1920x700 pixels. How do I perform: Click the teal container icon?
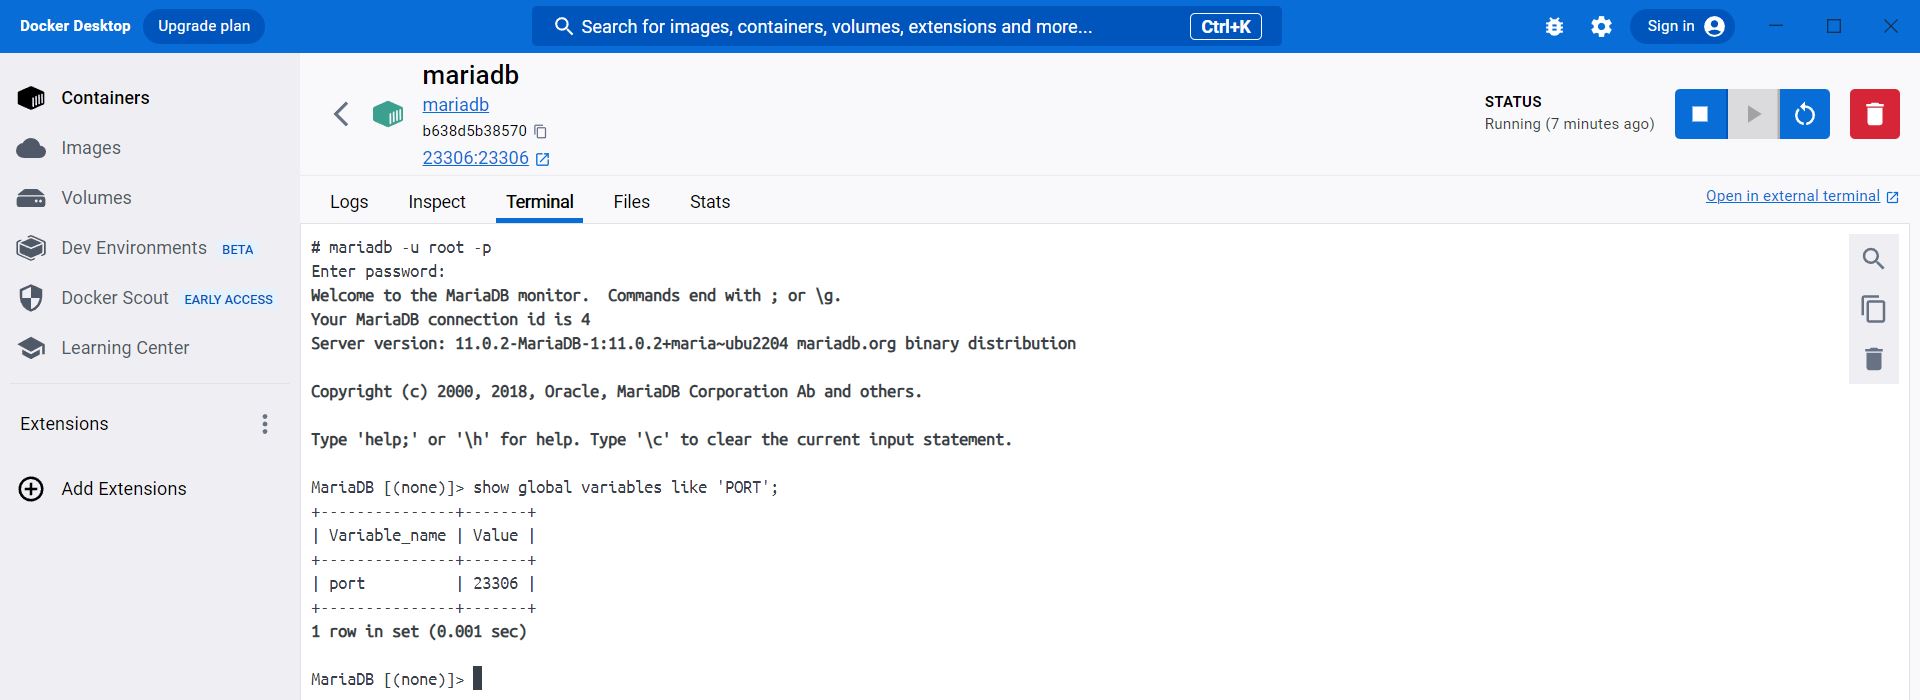388,114
